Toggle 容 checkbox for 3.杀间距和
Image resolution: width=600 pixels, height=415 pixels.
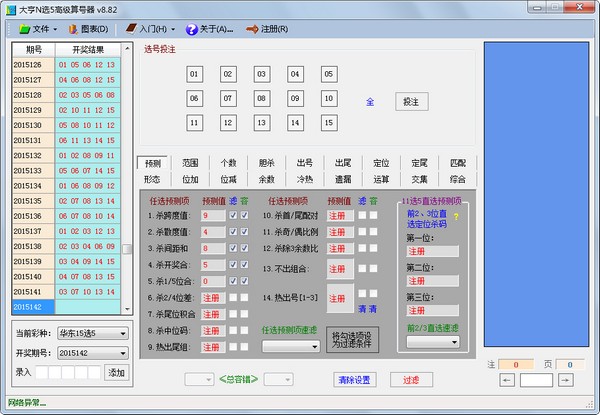(x=244, y=248)
